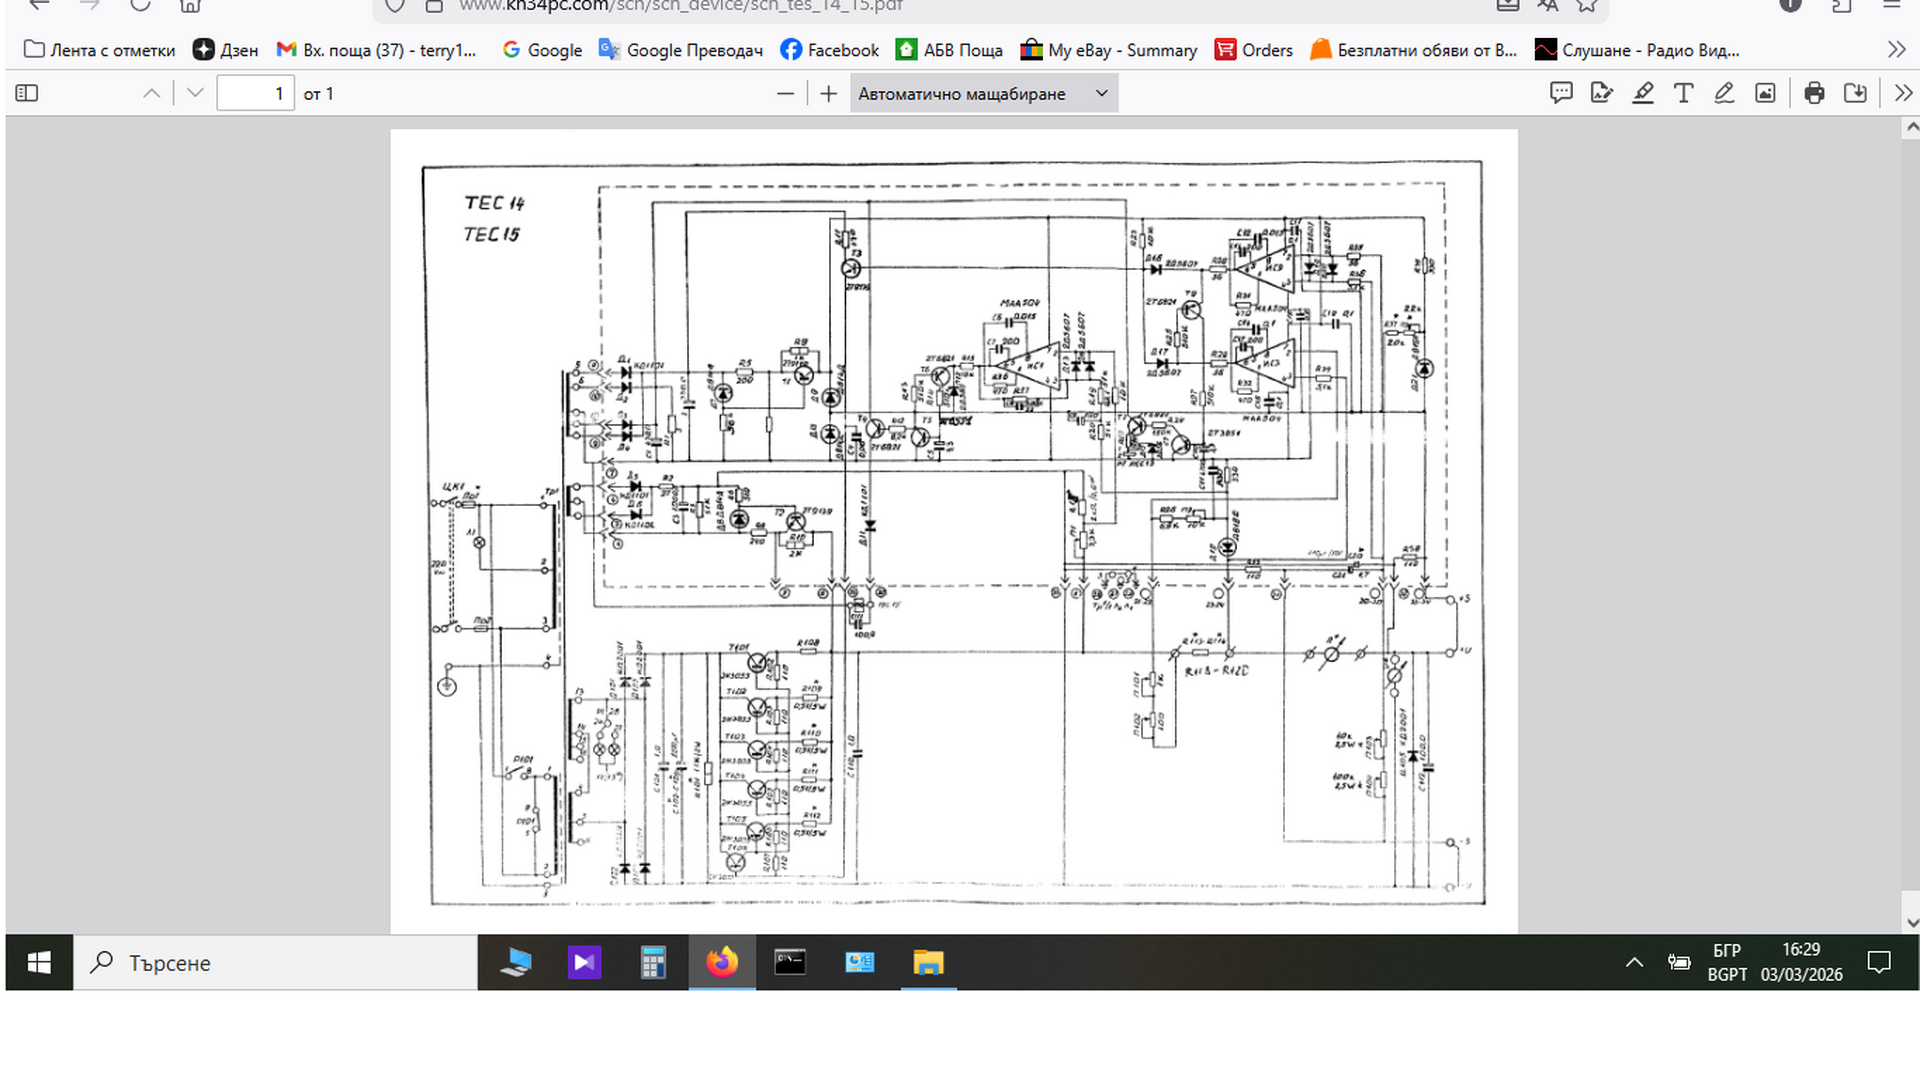The width and height of the screenshot is (1920, 1080).
Task: Open My eBay - Summary bookmark
Action: [x=1108, y=50]
